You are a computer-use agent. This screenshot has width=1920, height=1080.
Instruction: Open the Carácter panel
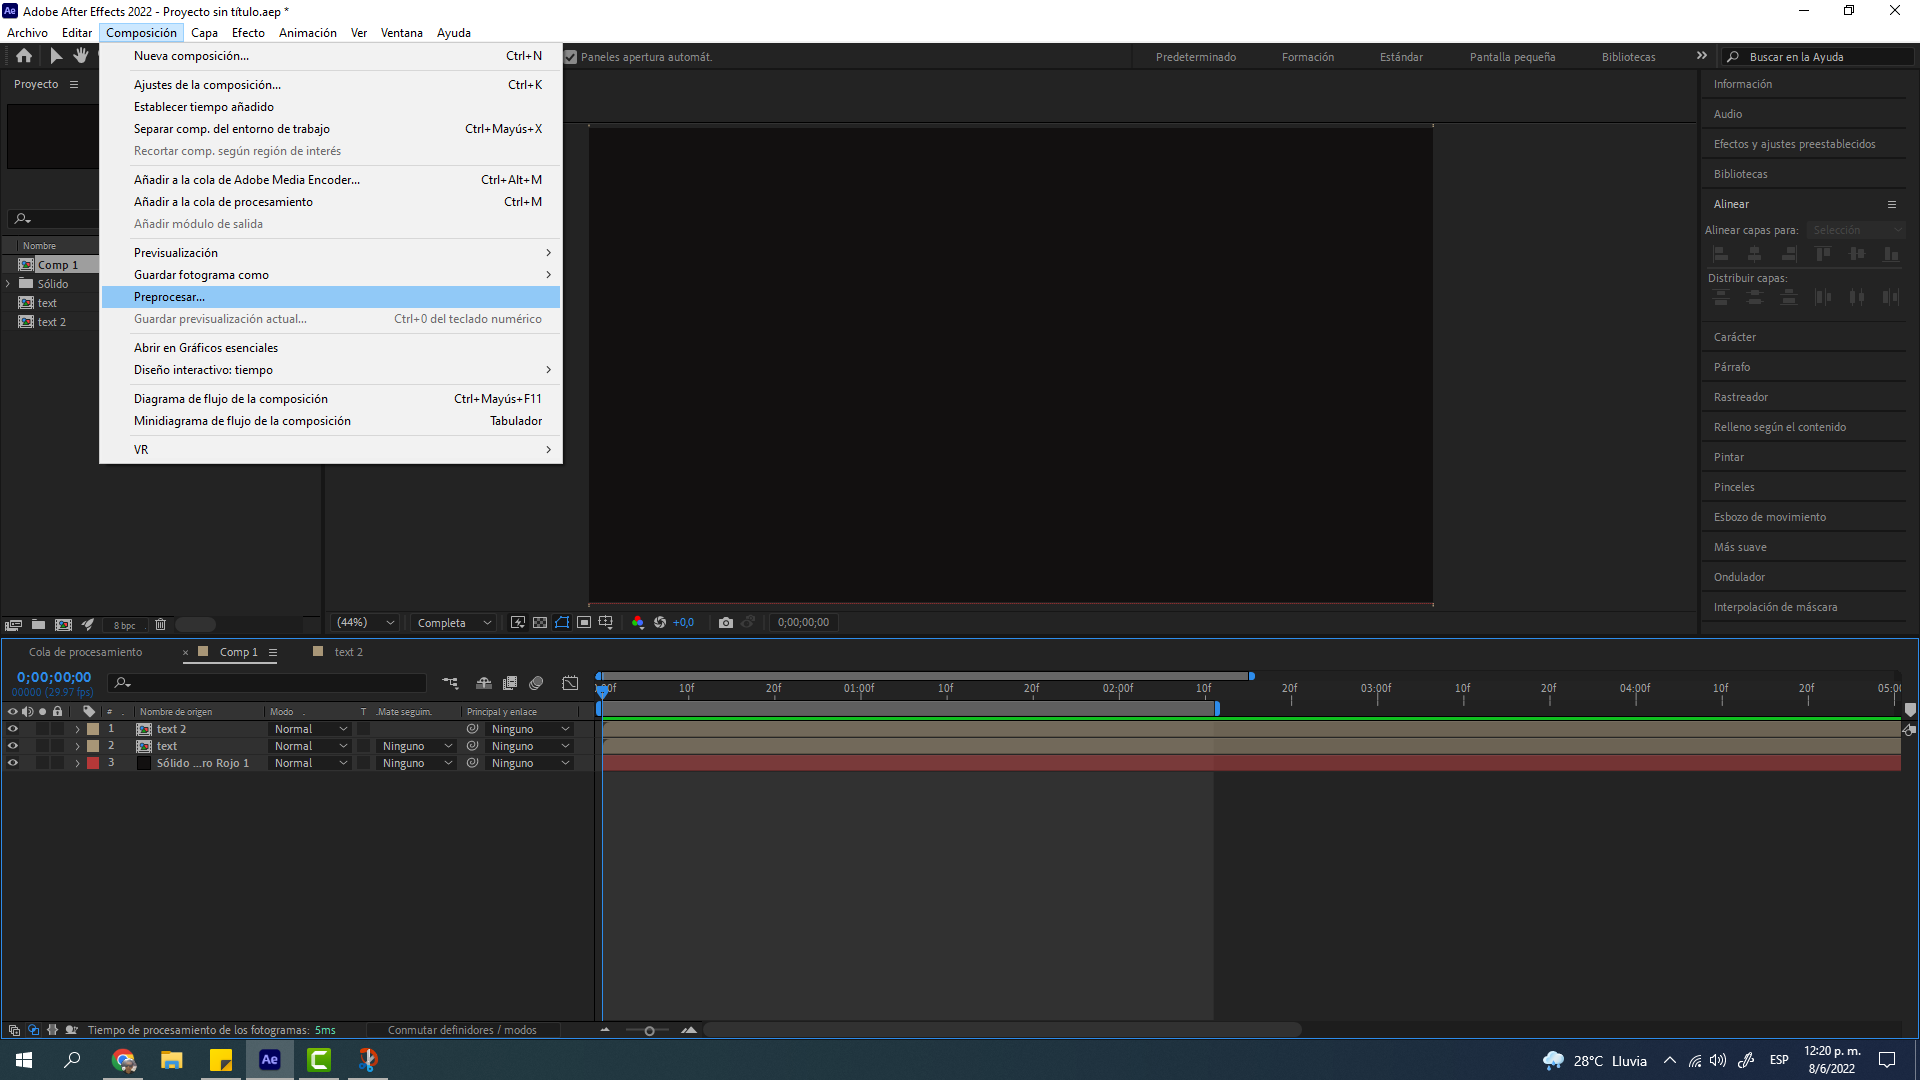[x=1735, y=337]
